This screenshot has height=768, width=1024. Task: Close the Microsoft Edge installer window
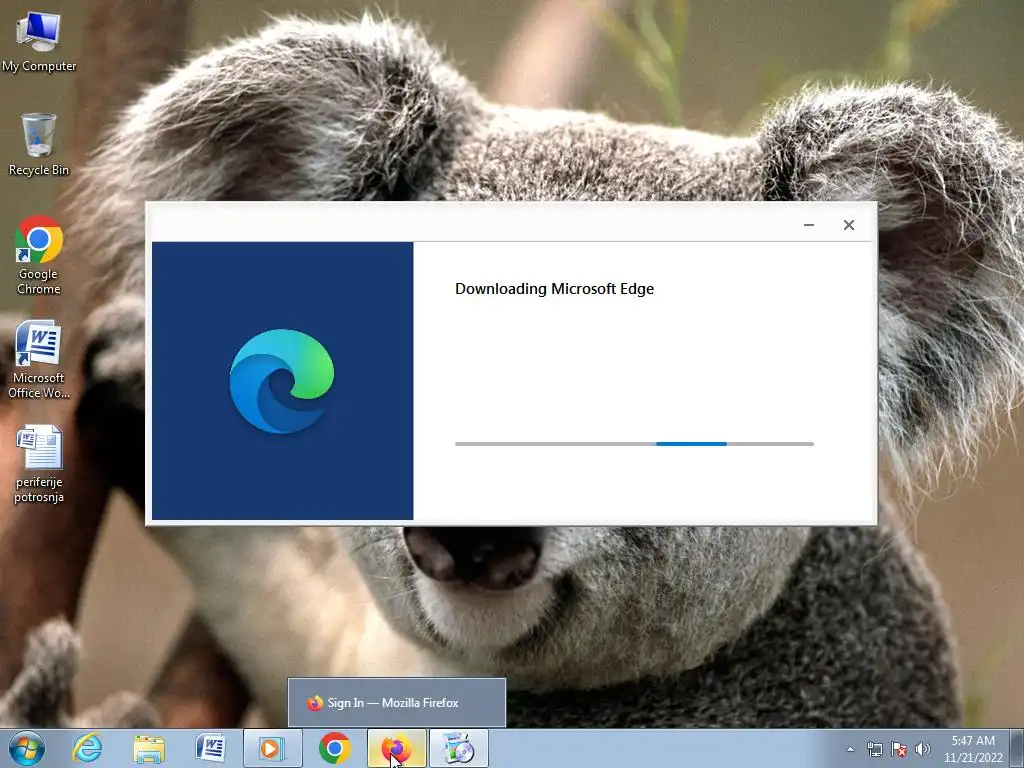point(848,225)
